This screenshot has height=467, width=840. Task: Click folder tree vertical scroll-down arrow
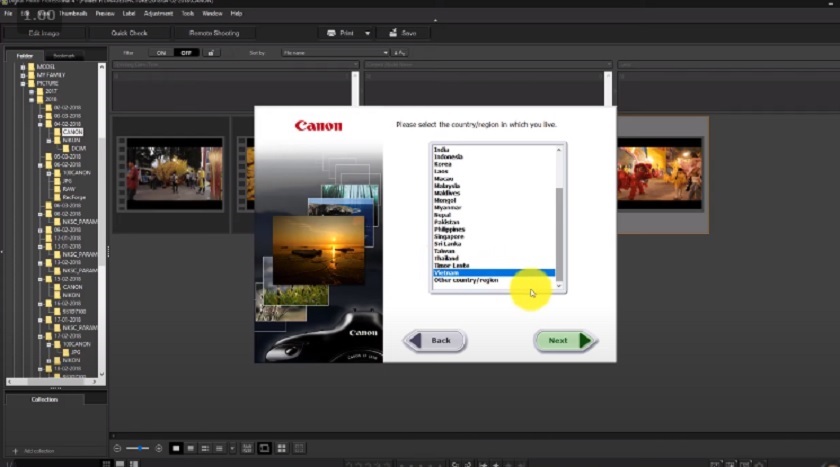tap(102, 374)
